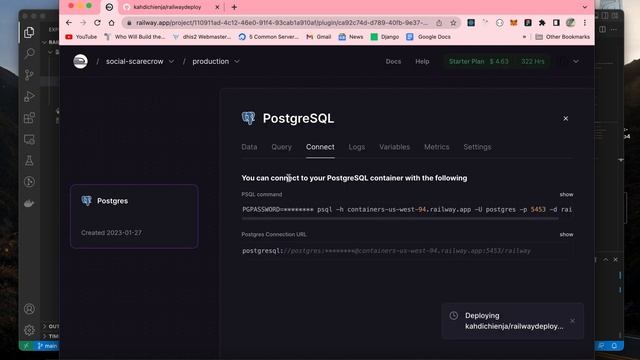640x360 pixels.
Task: Switch to the Settings tab
Action: point(477,147)
